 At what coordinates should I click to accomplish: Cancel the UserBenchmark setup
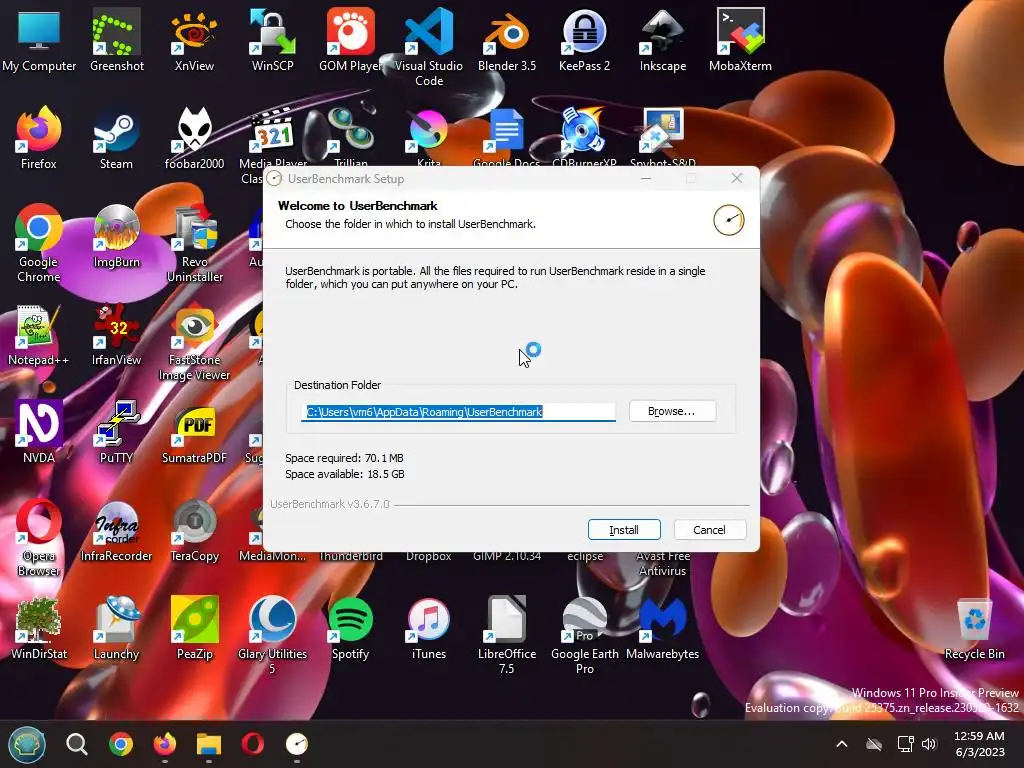709,530
